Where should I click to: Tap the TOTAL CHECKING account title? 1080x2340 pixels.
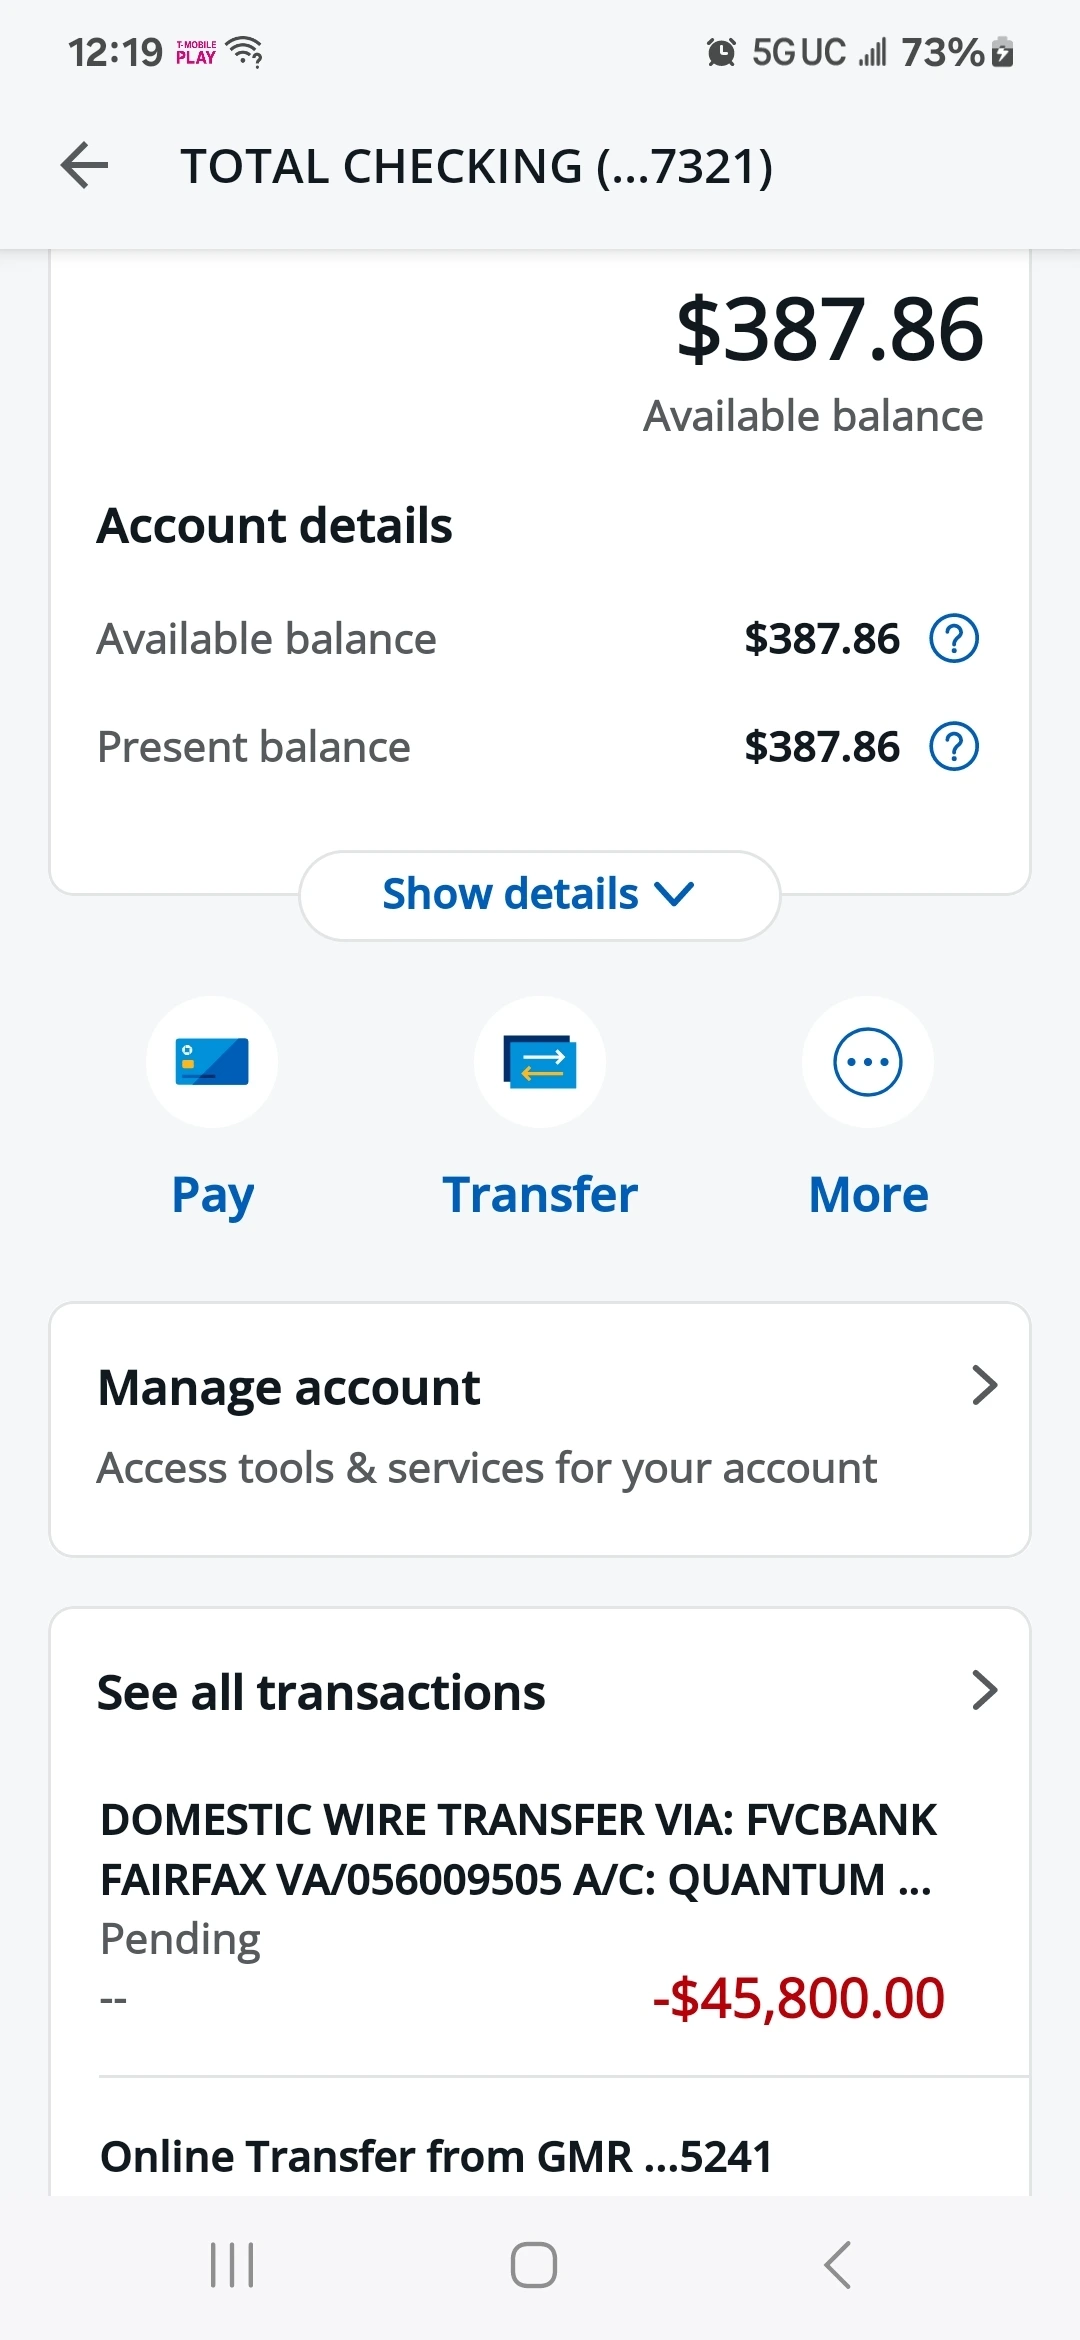click(x=477, y=166)
